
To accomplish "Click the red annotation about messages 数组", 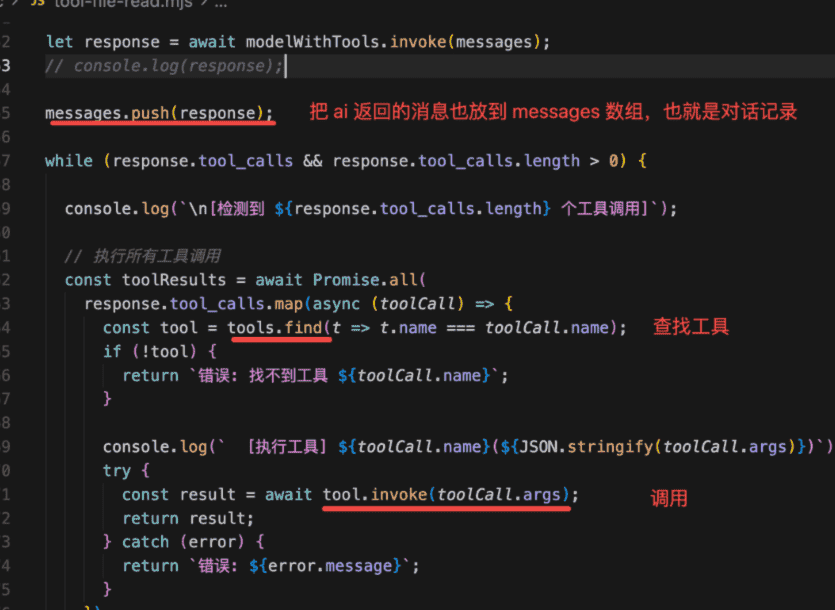I will click(x=553, y=112).
